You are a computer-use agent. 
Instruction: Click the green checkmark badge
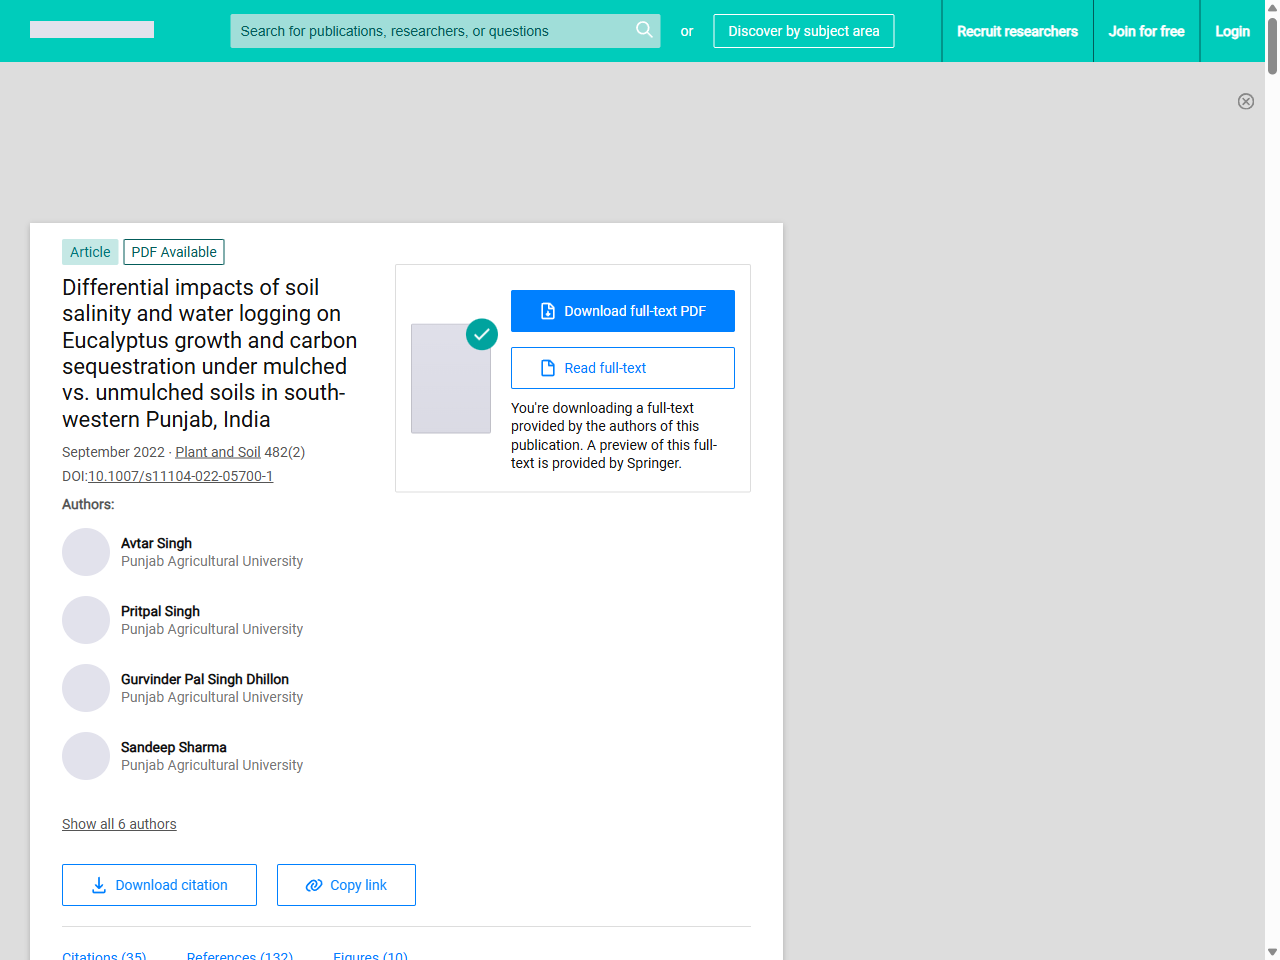482,334
